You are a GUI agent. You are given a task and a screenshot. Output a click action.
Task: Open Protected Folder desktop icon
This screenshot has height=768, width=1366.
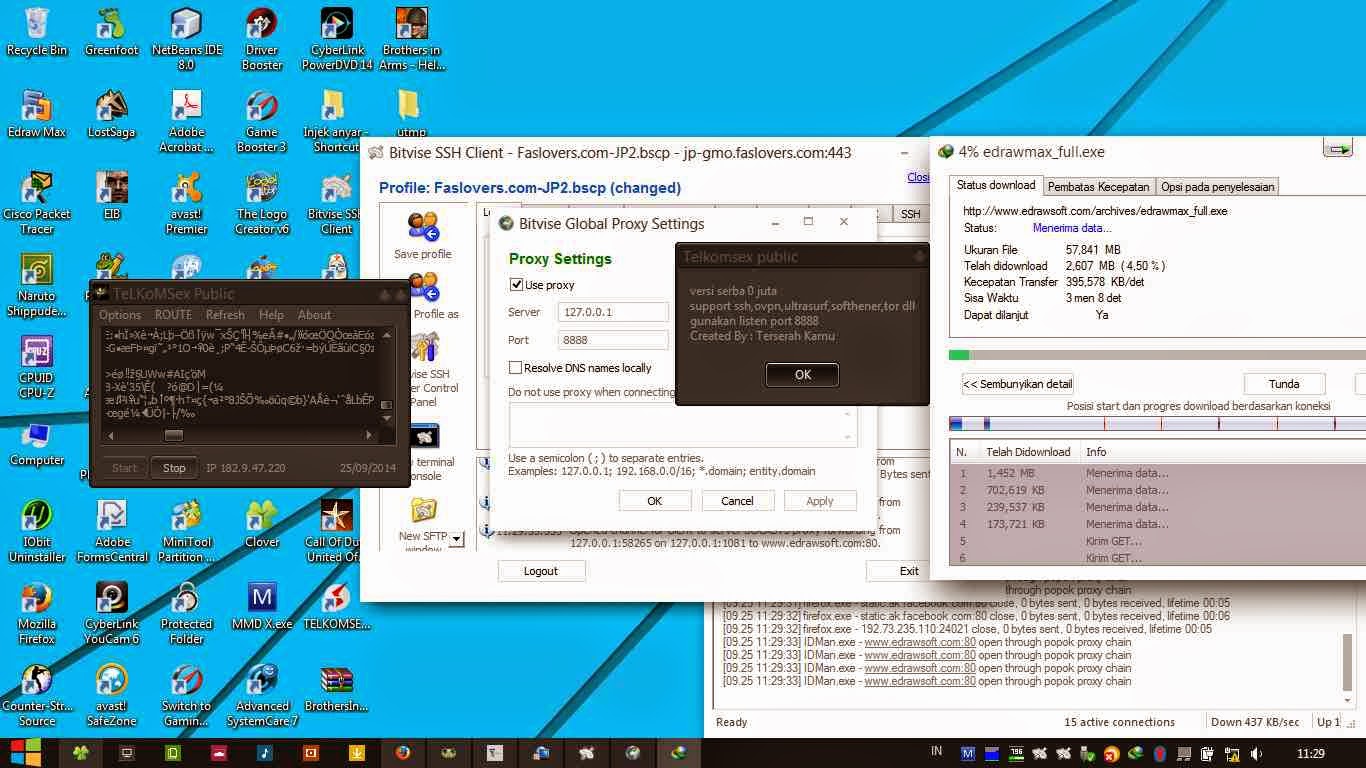pyautogui.click(x=187, y=612)
